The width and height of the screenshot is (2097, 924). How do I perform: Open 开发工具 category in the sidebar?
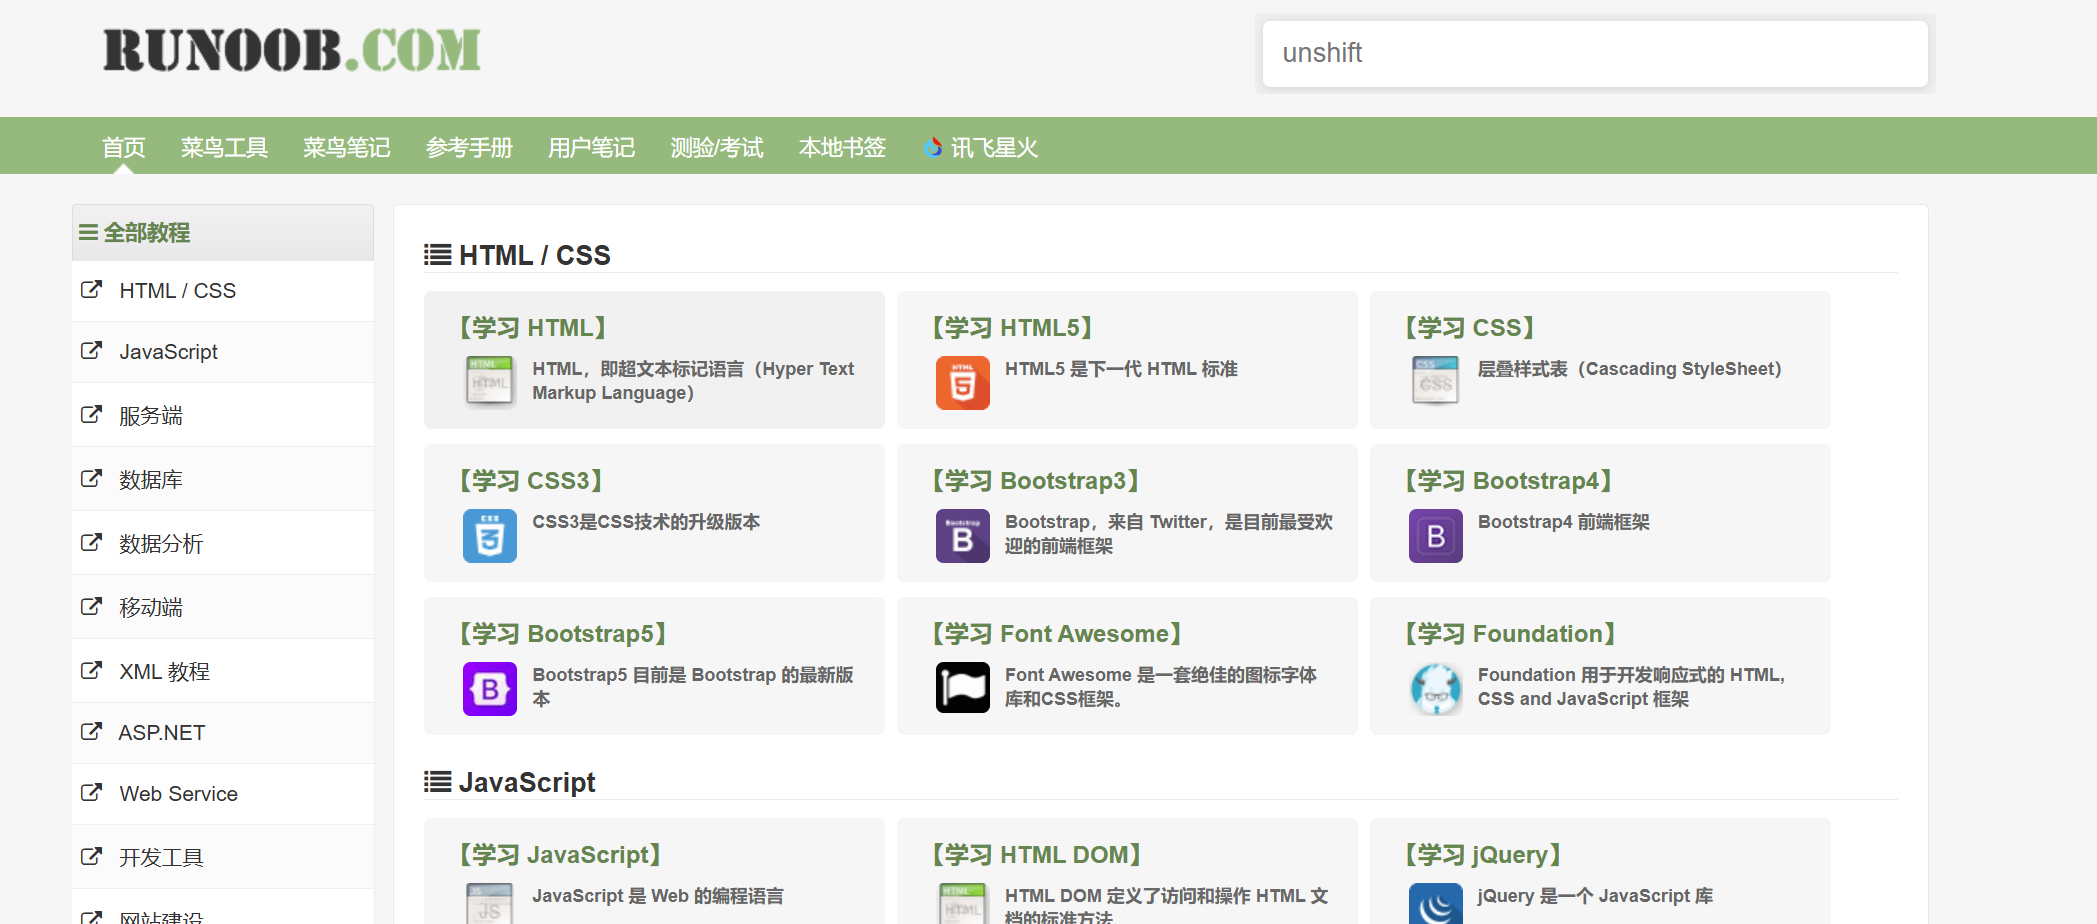161,858
